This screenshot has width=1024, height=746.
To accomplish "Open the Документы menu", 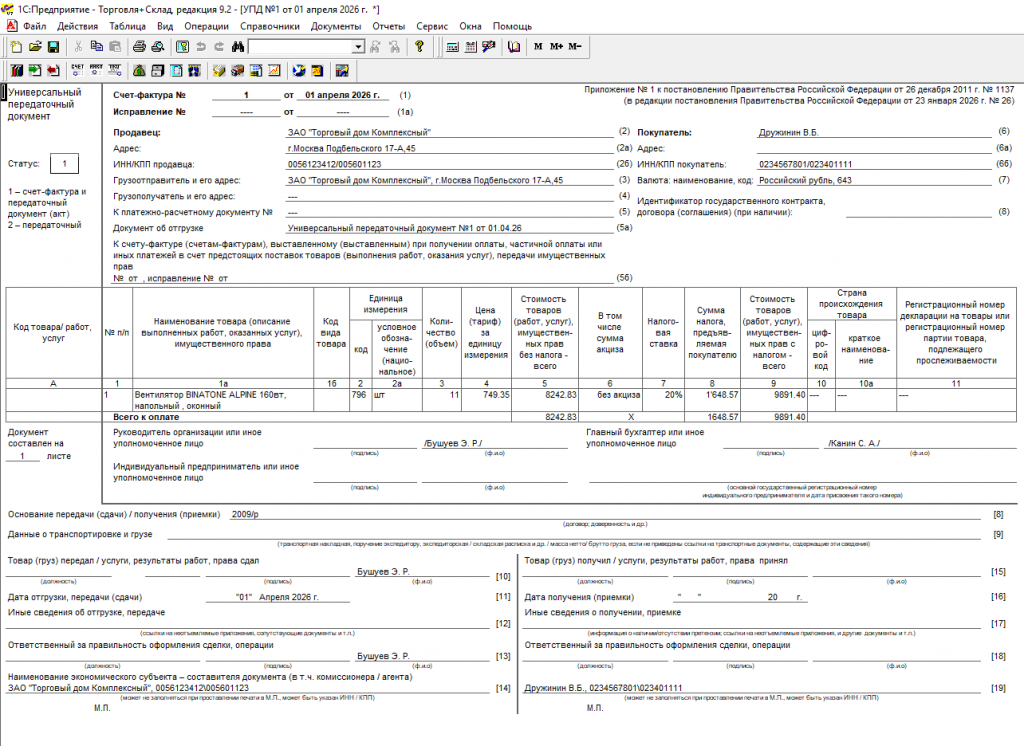I will (336, 26).
